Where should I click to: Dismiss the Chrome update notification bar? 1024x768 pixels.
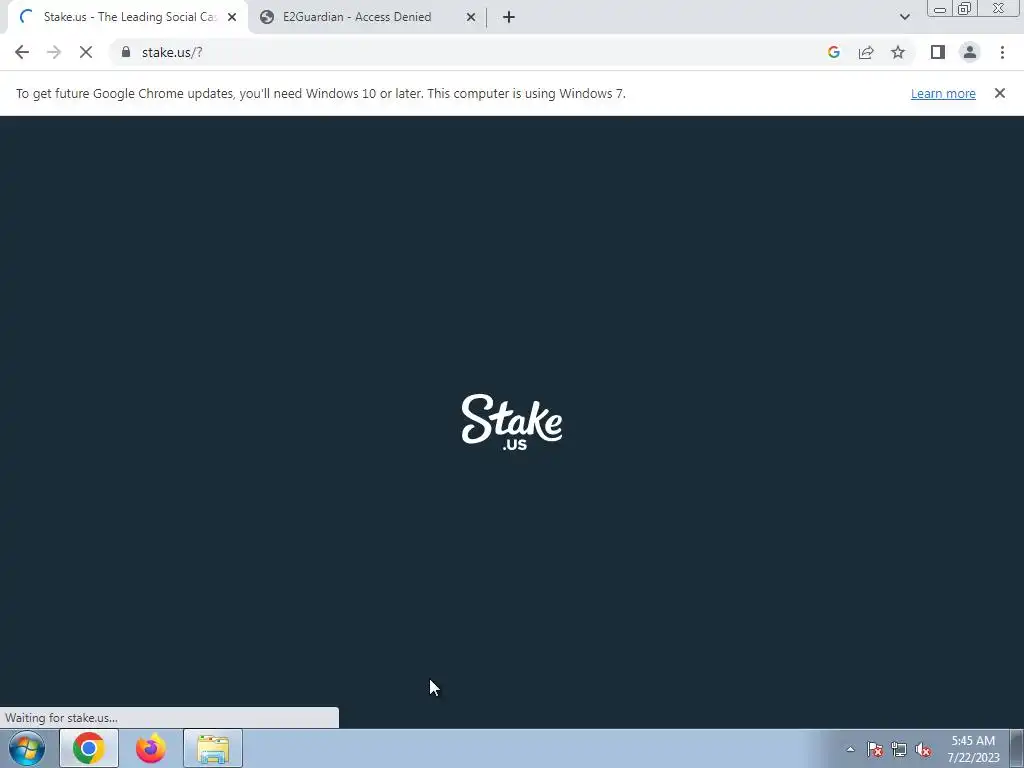[999, 93]
